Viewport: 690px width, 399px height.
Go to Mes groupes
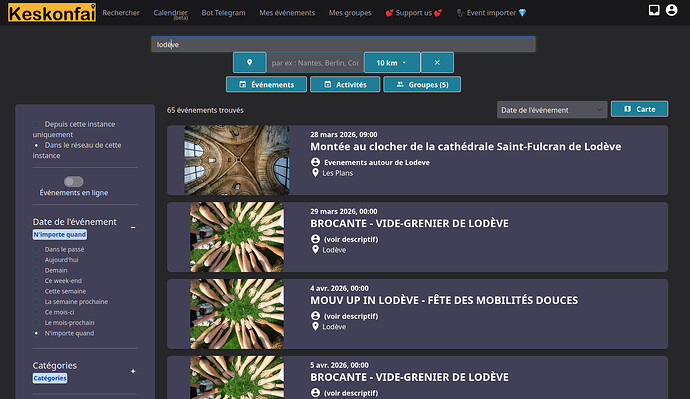click(x=350, y=13)
